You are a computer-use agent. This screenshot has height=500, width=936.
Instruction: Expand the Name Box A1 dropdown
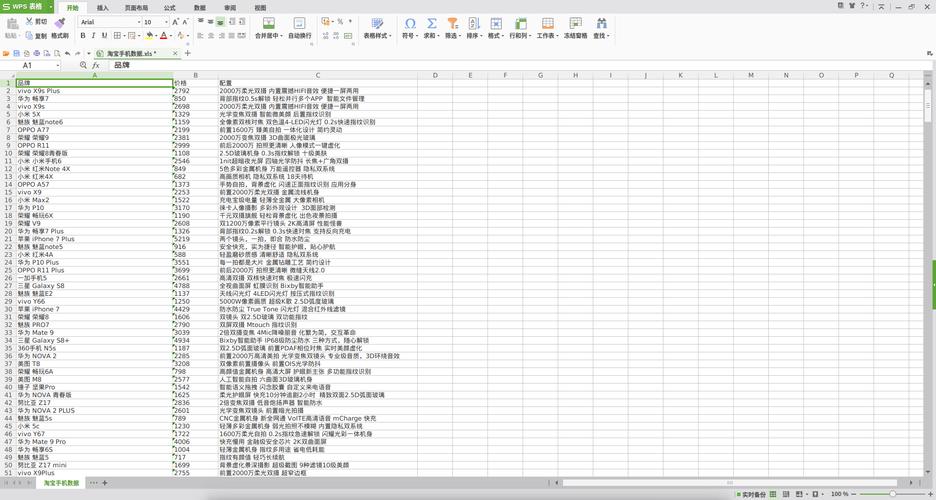(58, 65)
